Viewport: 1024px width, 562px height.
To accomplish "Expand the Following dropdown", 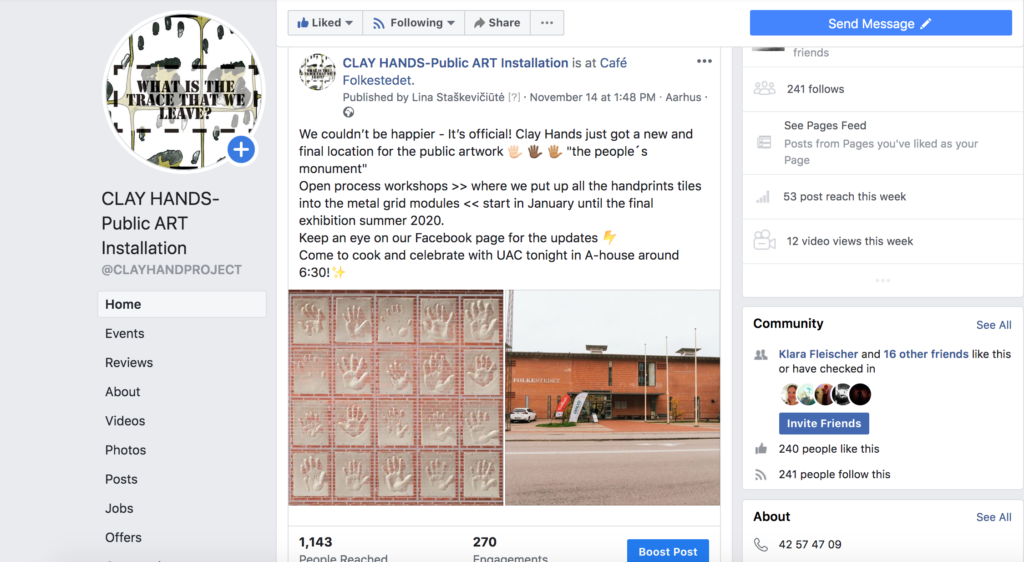I will click(x=413, y=23).
